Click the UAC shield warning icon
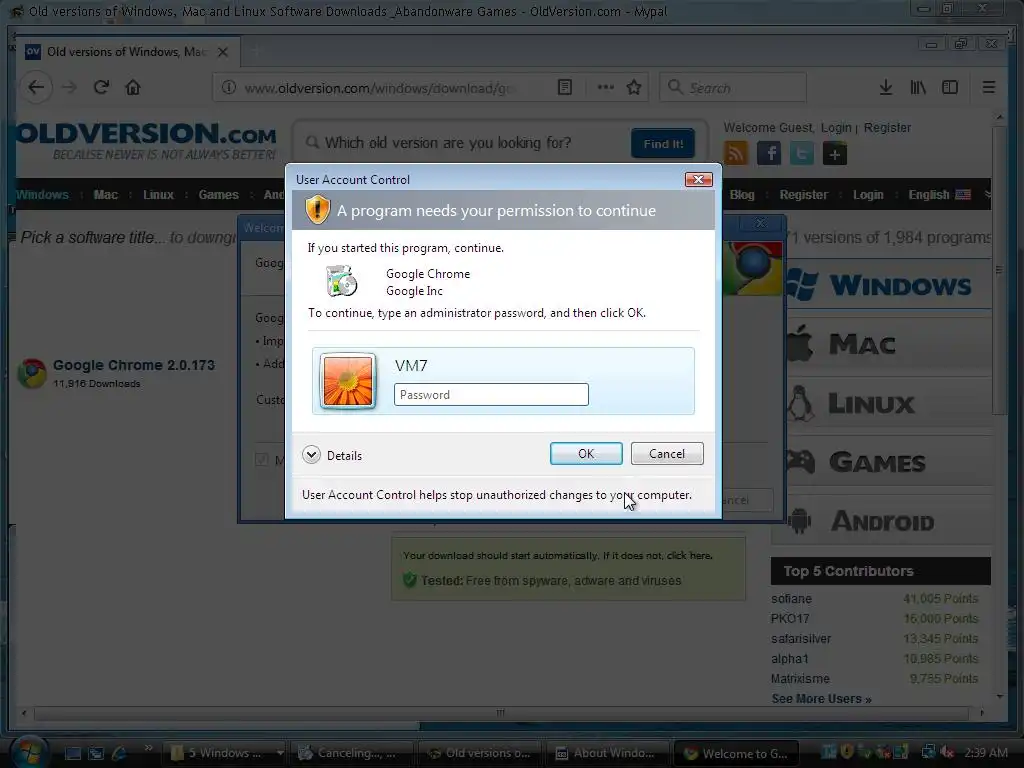This screenshot has height=768, width=1024. [x=317, y=210]
